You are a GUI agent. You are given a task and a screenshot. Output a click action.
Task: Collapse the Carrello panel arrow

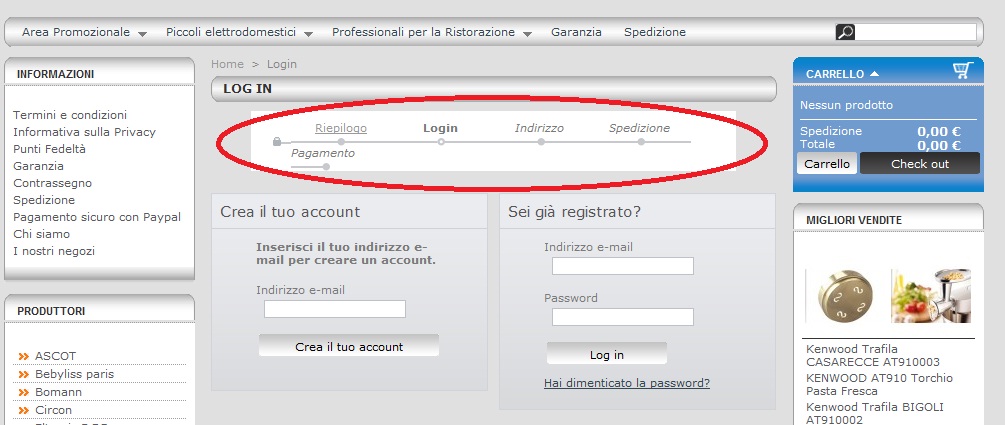875,73
